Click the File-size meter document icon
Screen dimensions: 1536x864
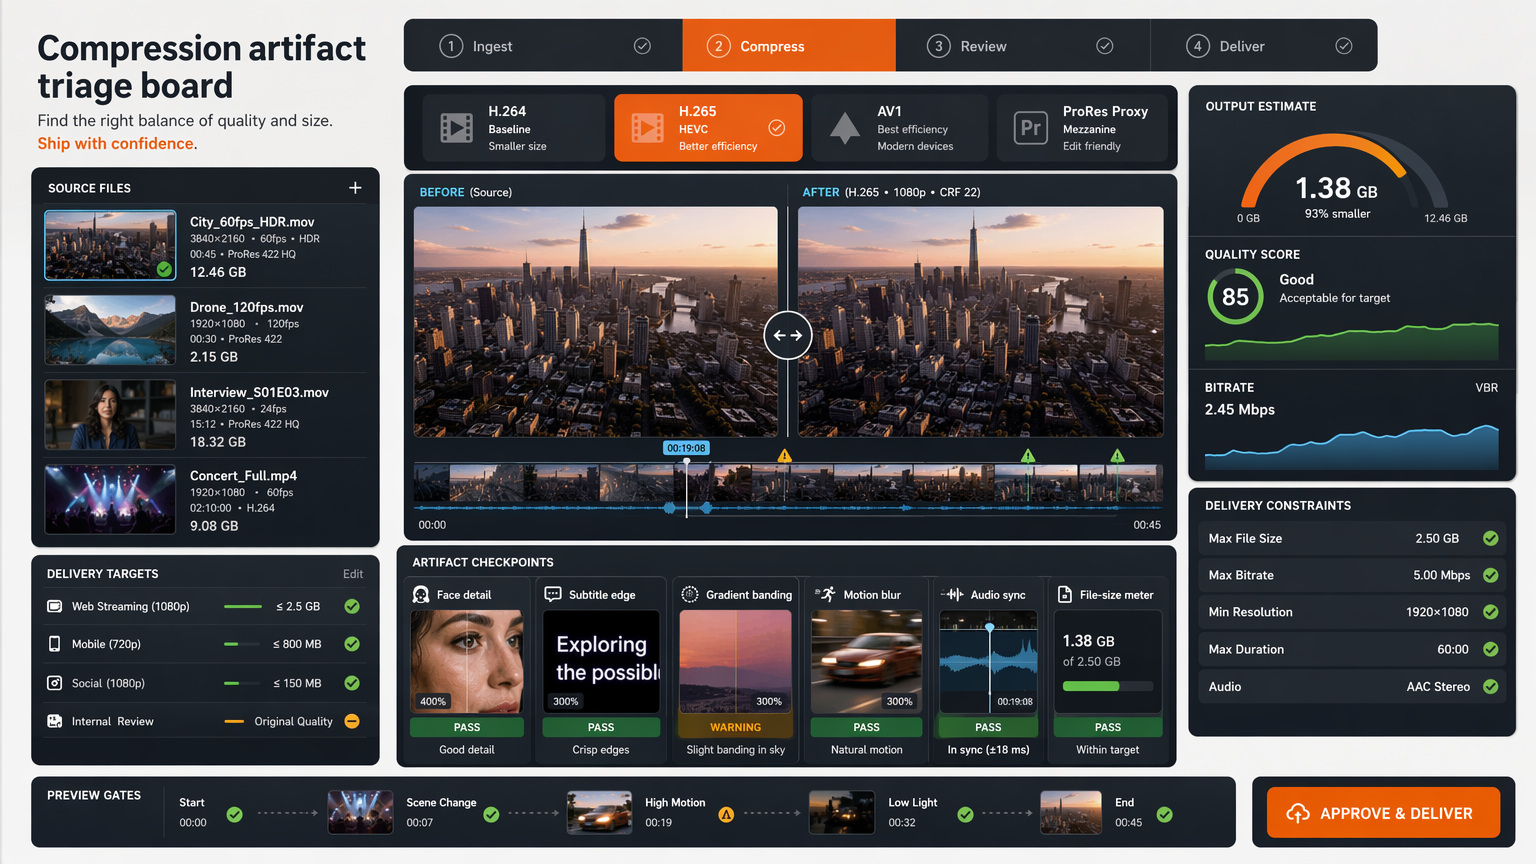pos(1065,594)
